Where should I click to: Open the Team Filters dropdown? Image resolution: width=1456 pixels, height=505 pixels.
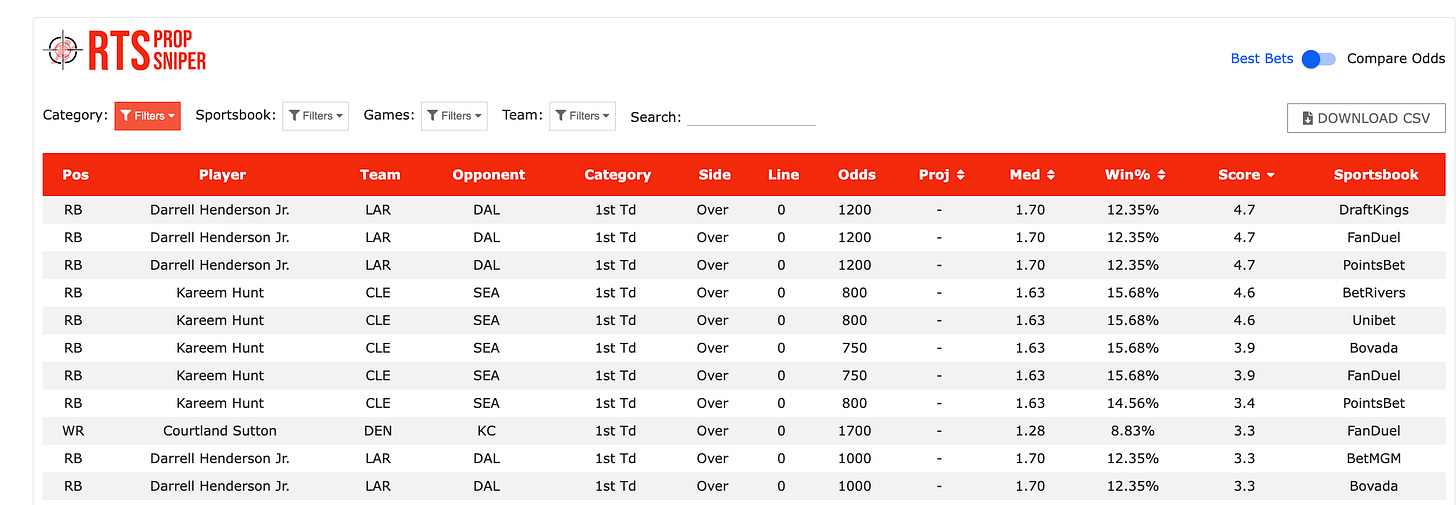(x=583, y=116)
